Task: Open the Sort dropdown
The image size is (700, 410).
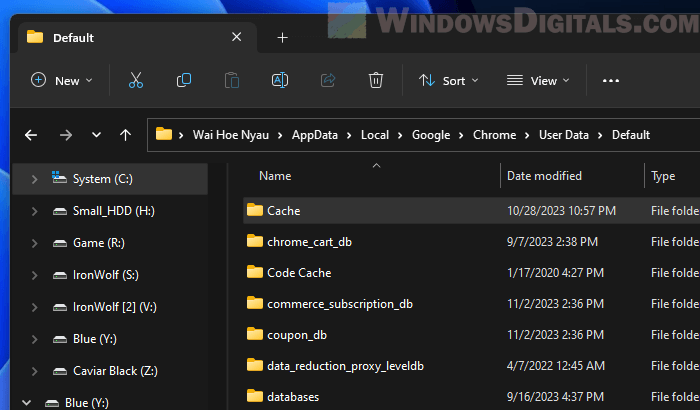Action: 449,80
